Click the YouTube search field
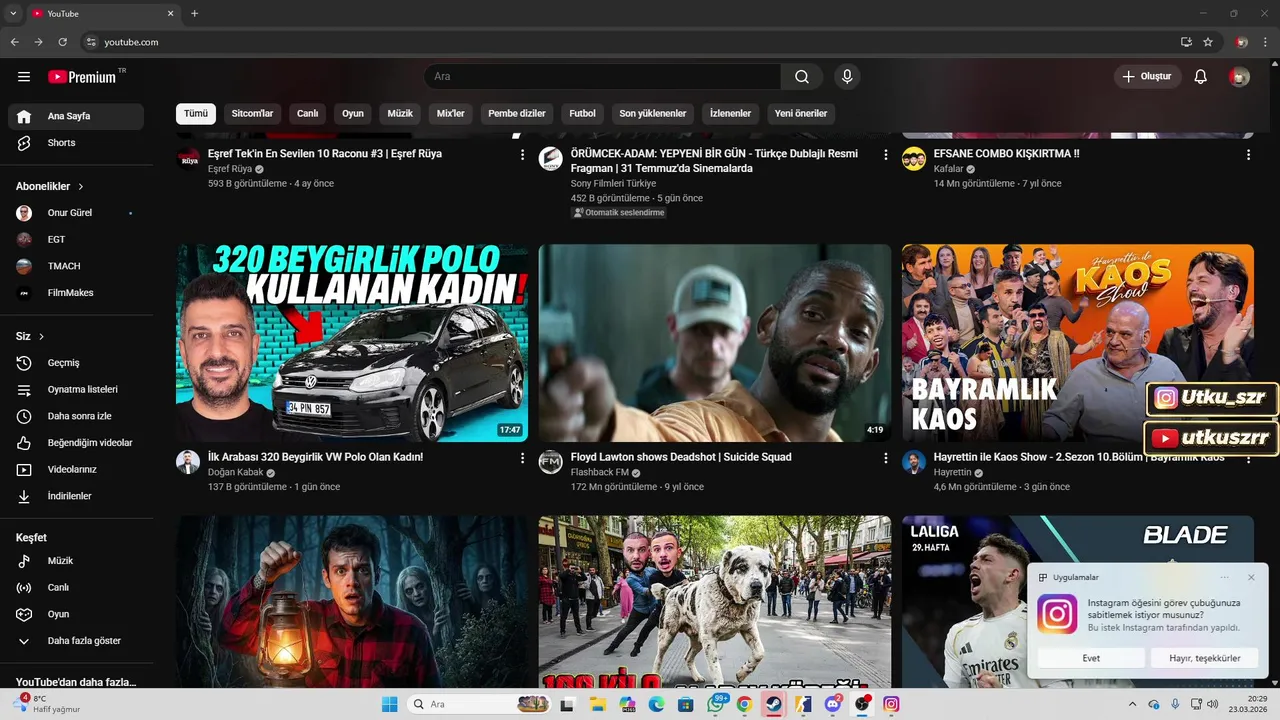This screenshot has width=1280, height=720. [x=602, y=77]
